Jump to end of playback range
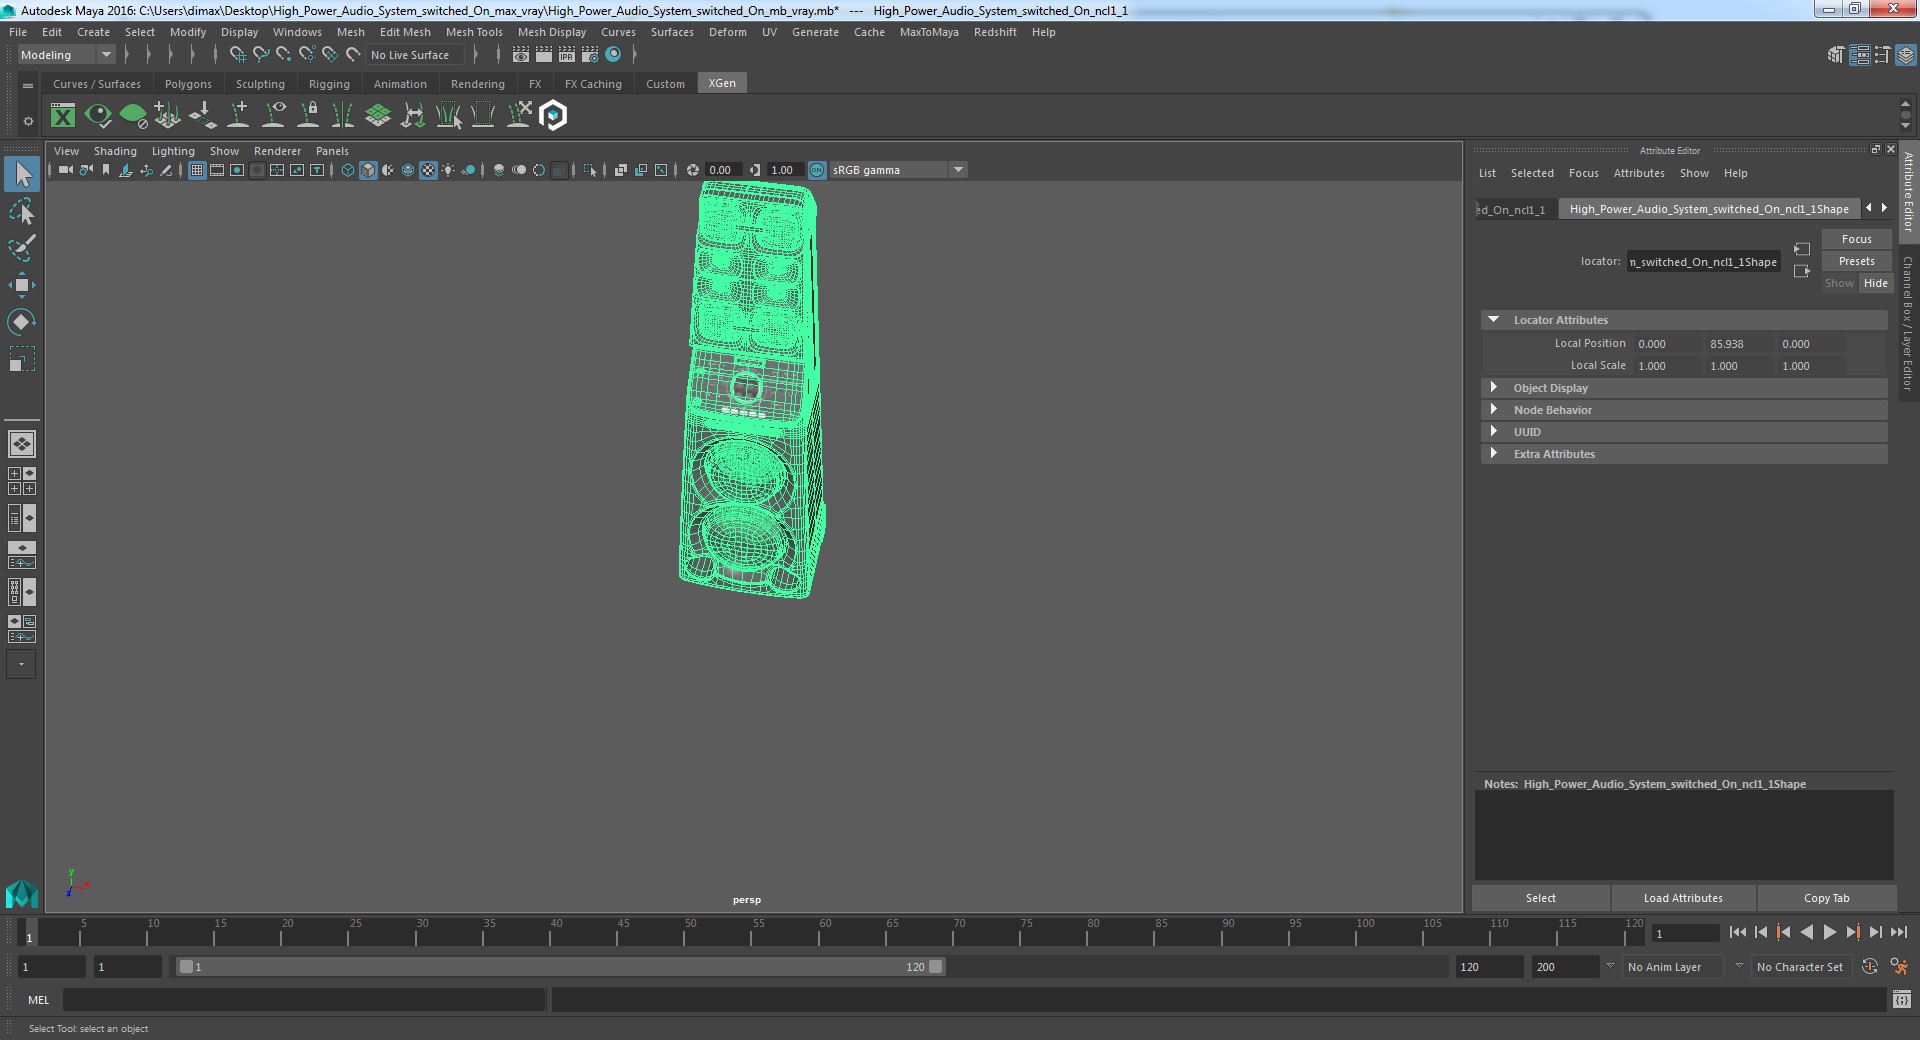 [1899, 932]
